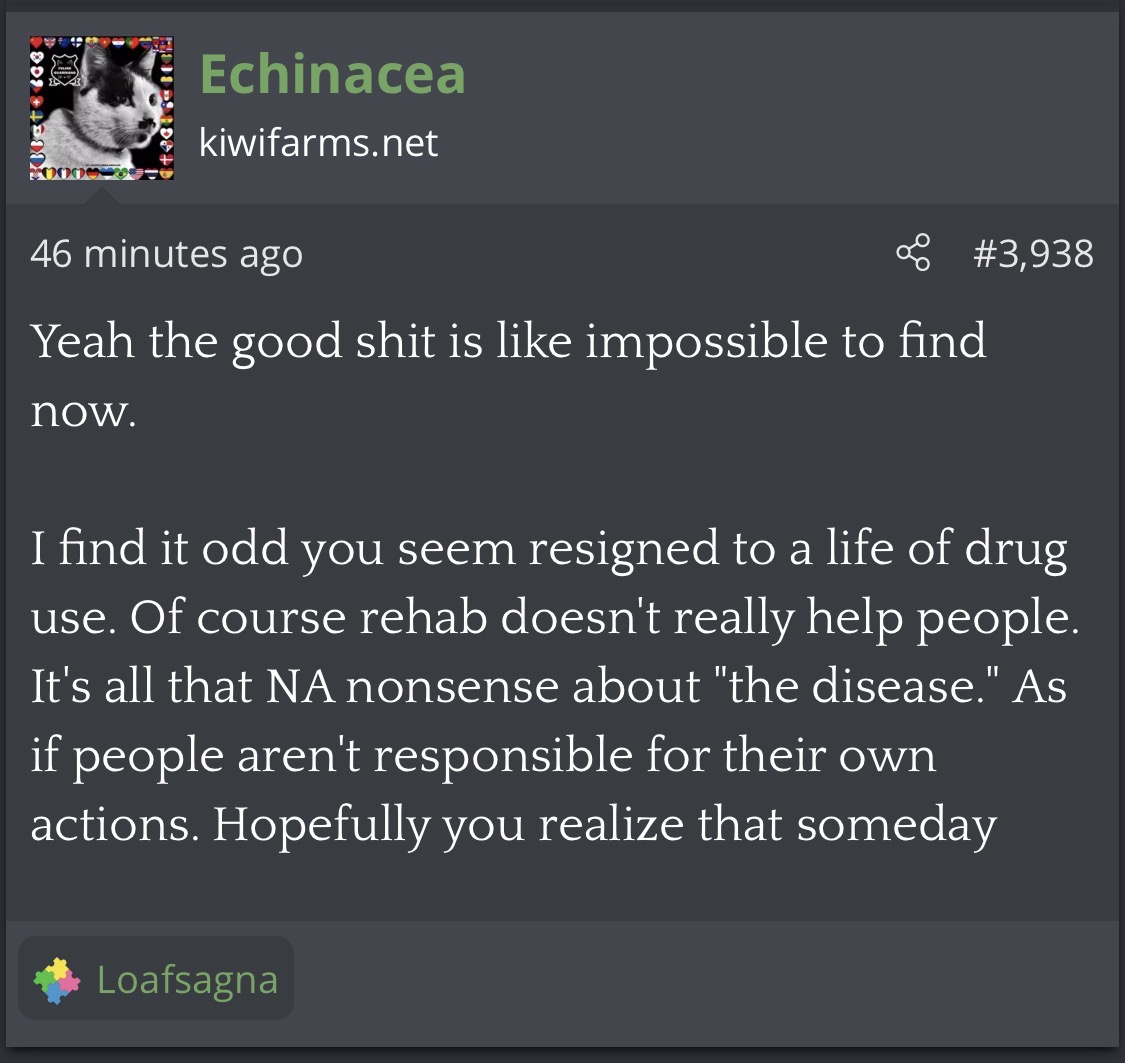Click the puzzle-piece reaction icon
The image size is (1125, 1063).
tap(56, 980)
